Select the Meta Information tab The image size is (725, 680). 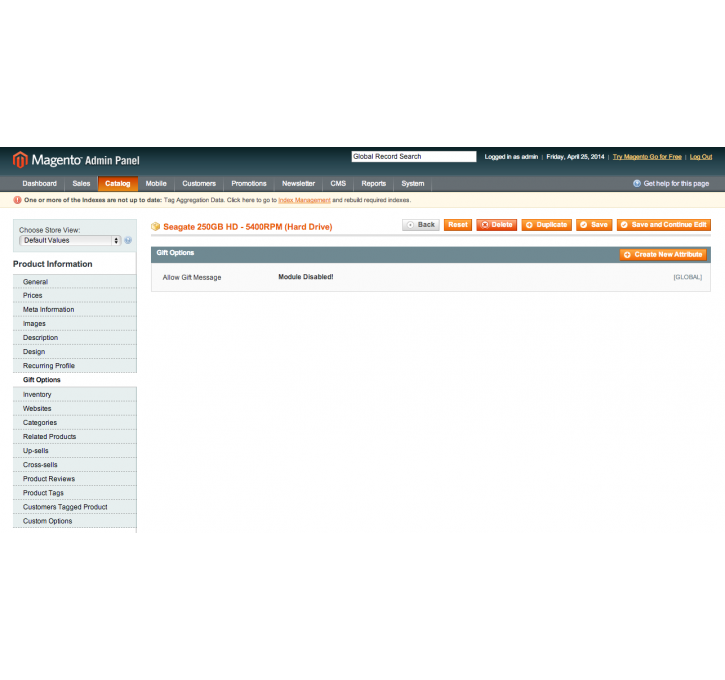[75, 309]
